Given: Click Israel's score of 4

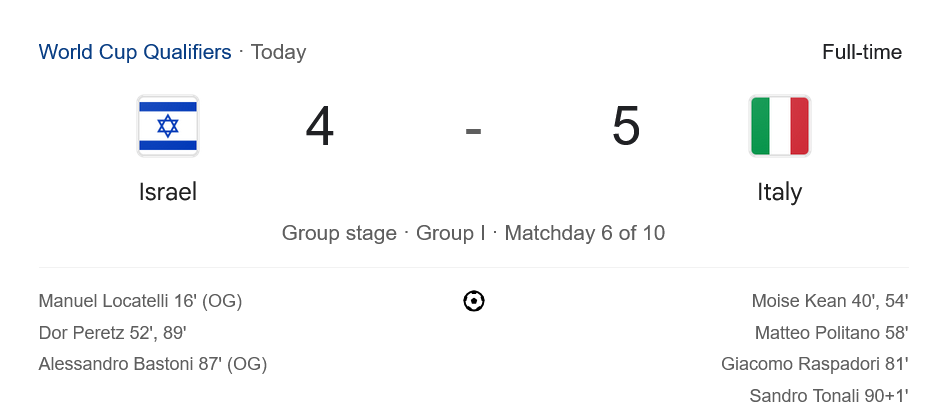Looking at the screenshot, I should tap(320, 128).
